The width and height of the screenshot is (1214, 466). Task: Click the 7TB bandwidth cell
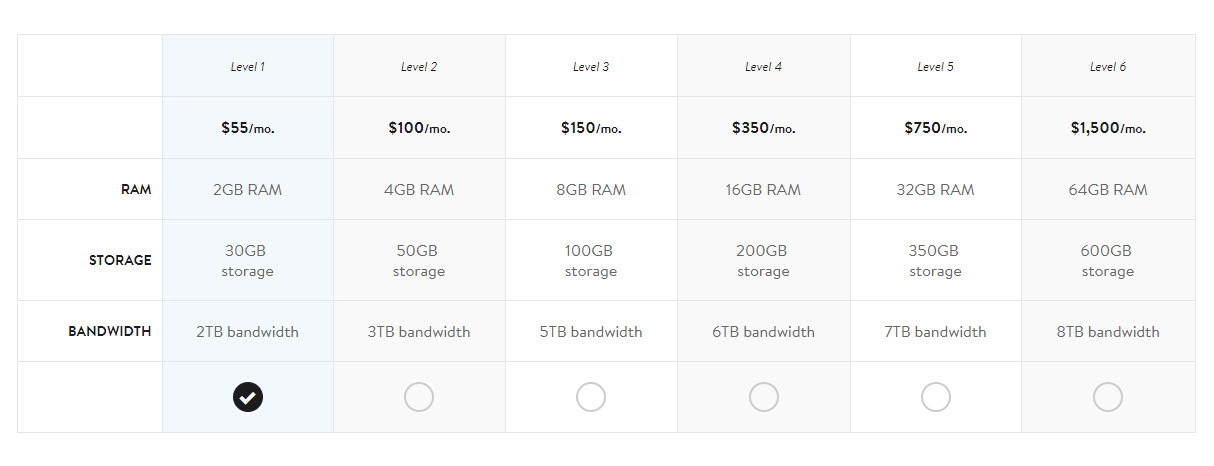[936, 331]
